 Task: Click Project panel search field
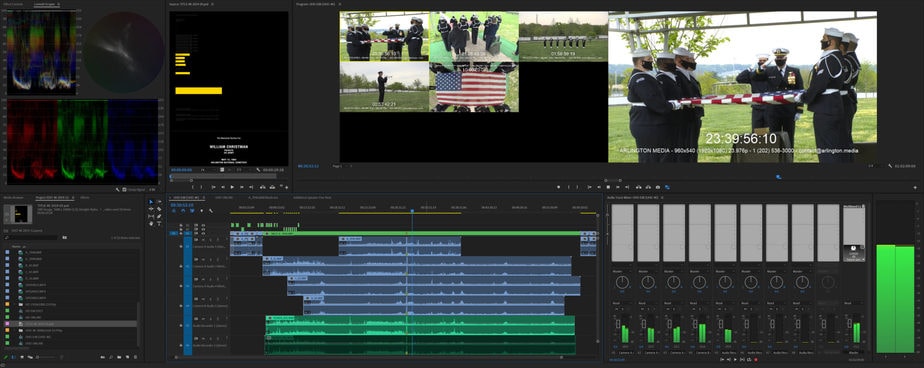coord(31,237)
